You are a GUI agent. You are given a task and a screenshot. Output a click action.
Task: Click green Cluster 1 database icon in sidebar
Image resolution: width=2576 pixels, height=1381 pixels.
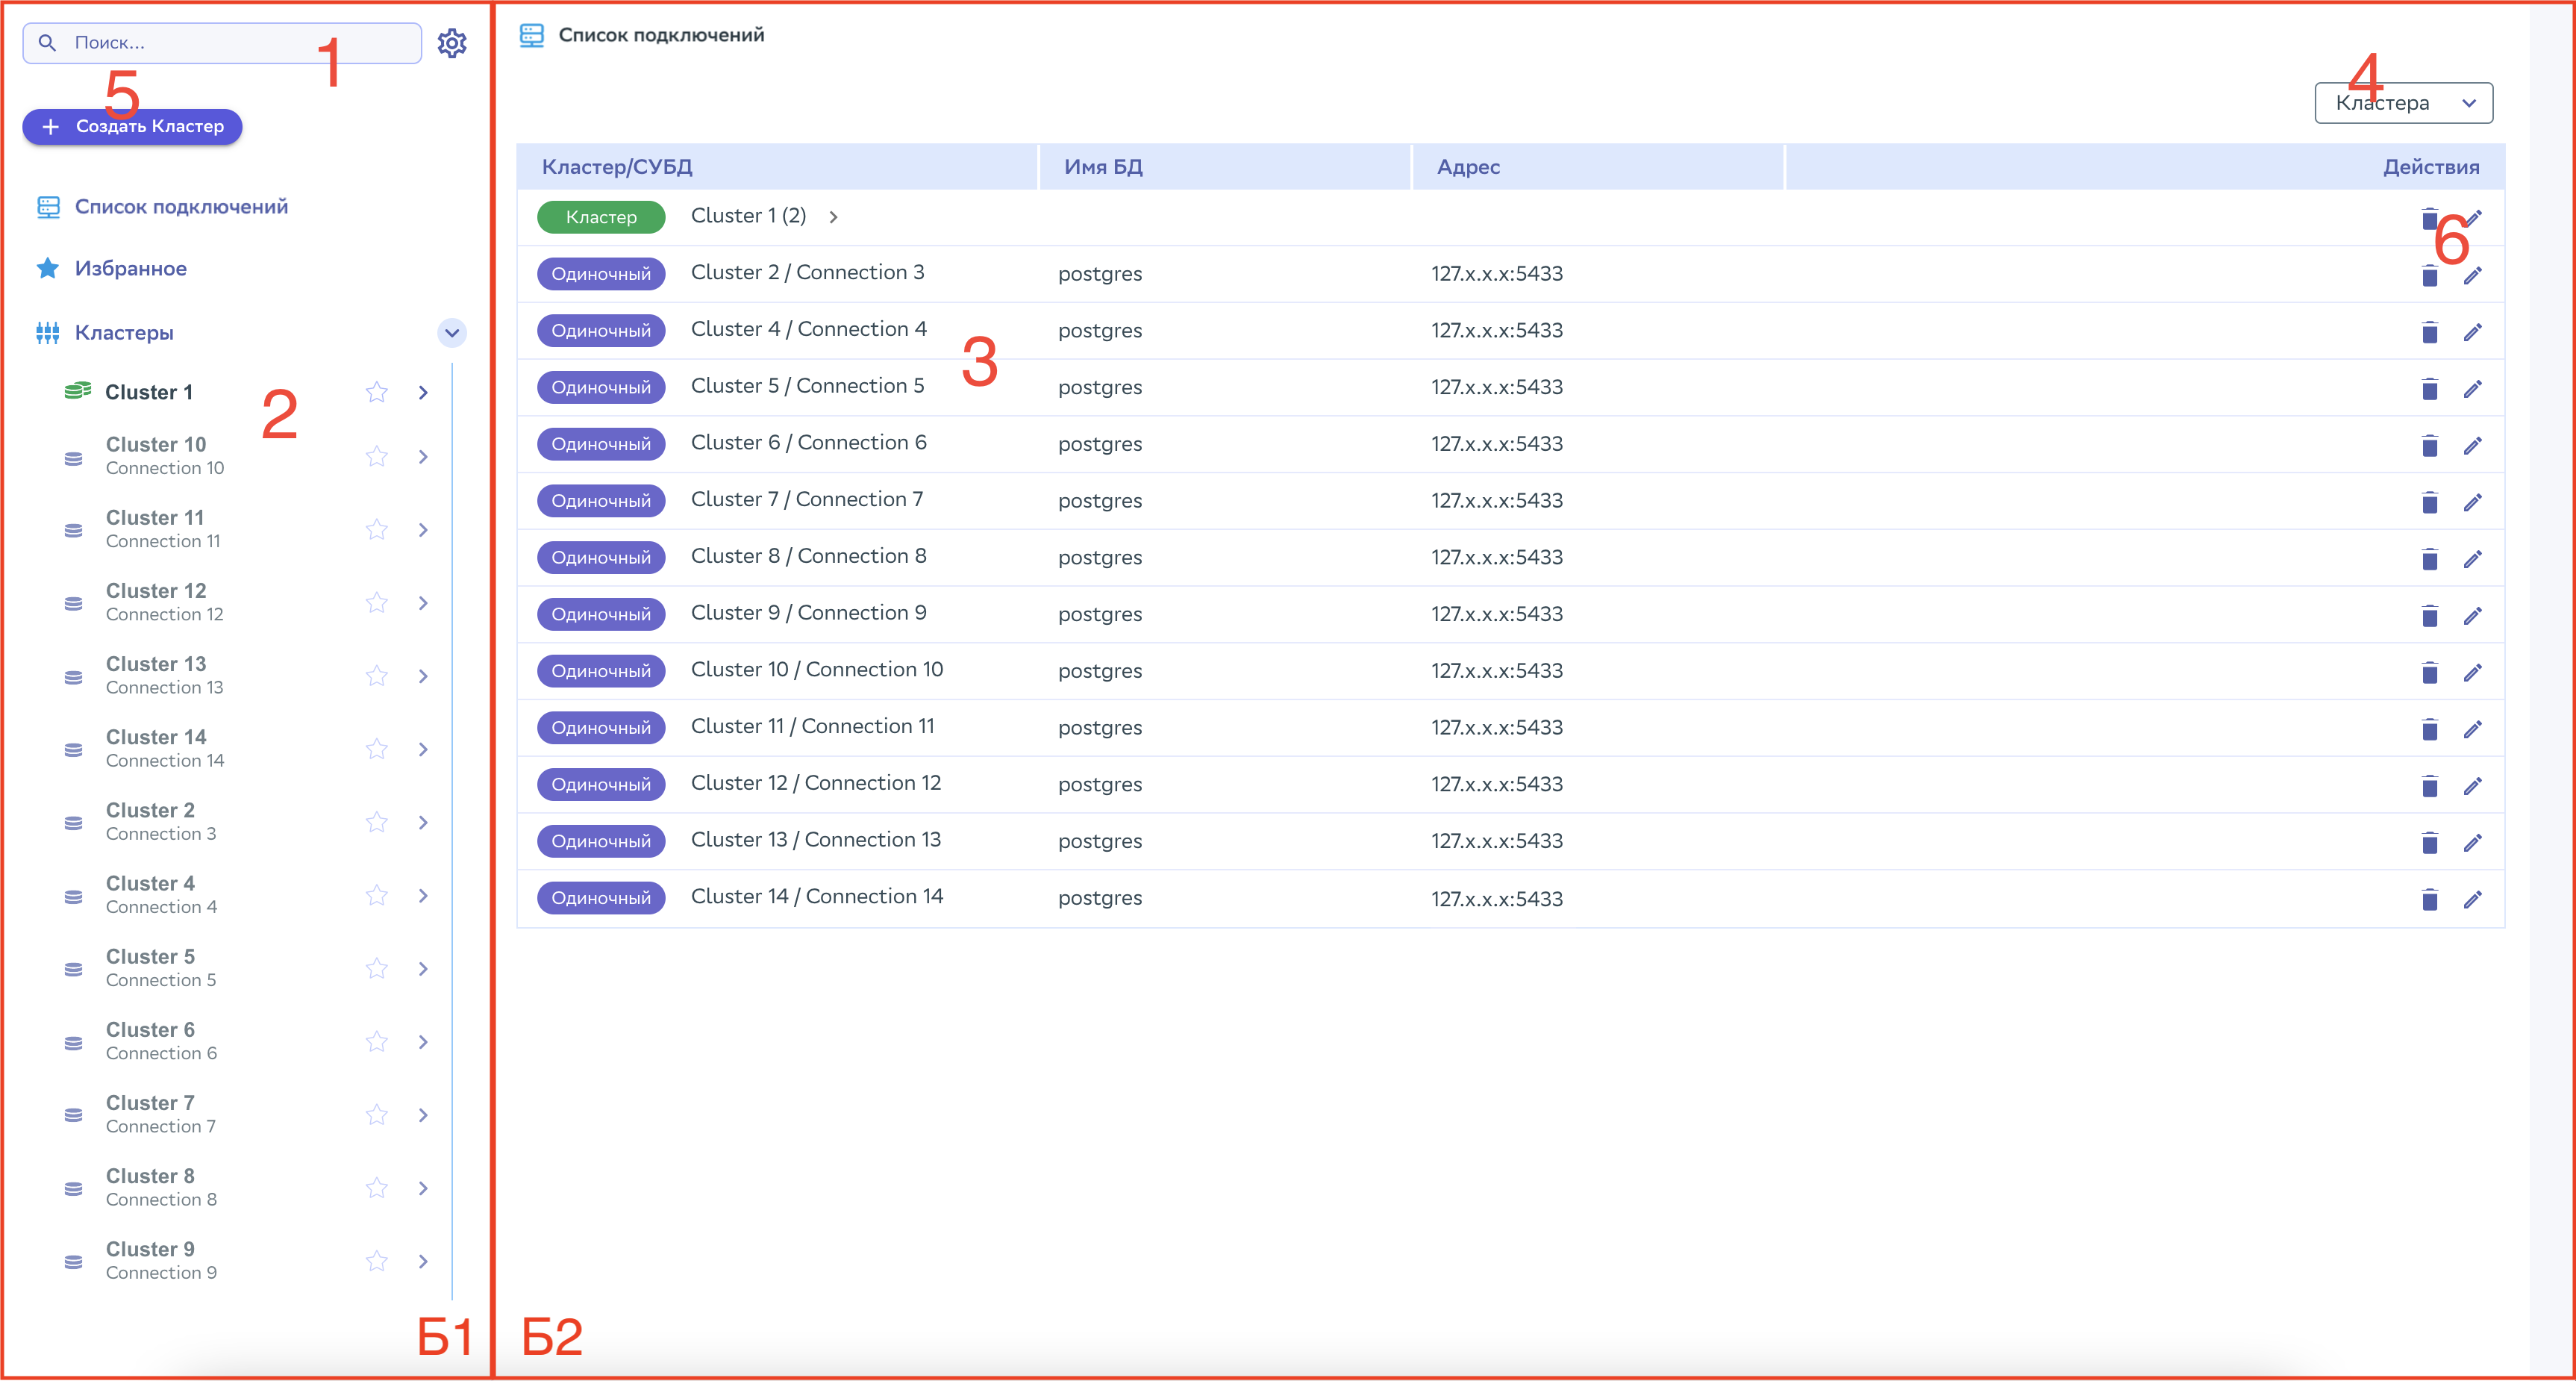click(77, 391)
